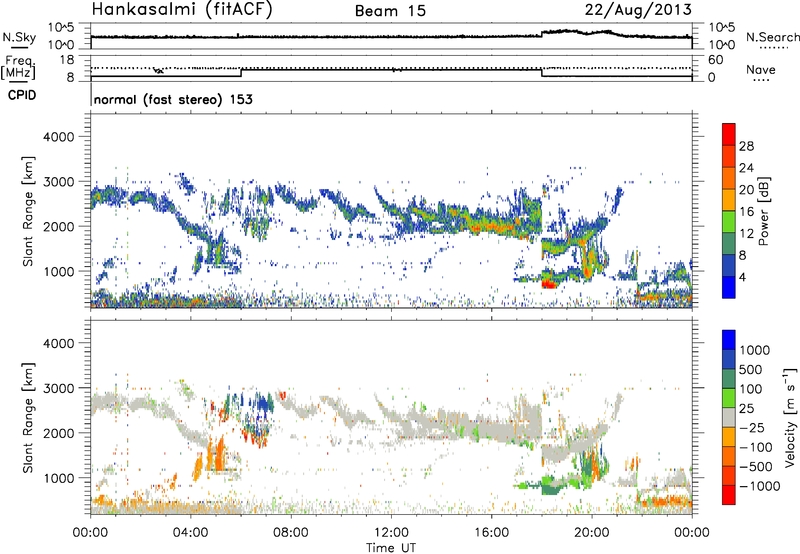Click the date '22/Aug/2013'
This screenshot has width=800, height=554.
(x=638, y=10)
